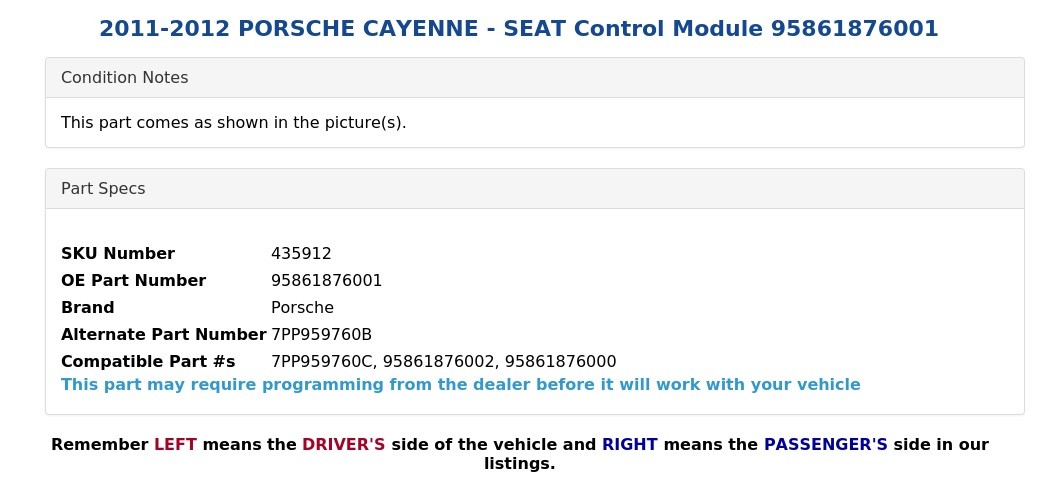Click compatible part 95861876000
The width and height of the screenshot is (1040, 489).
560,362
